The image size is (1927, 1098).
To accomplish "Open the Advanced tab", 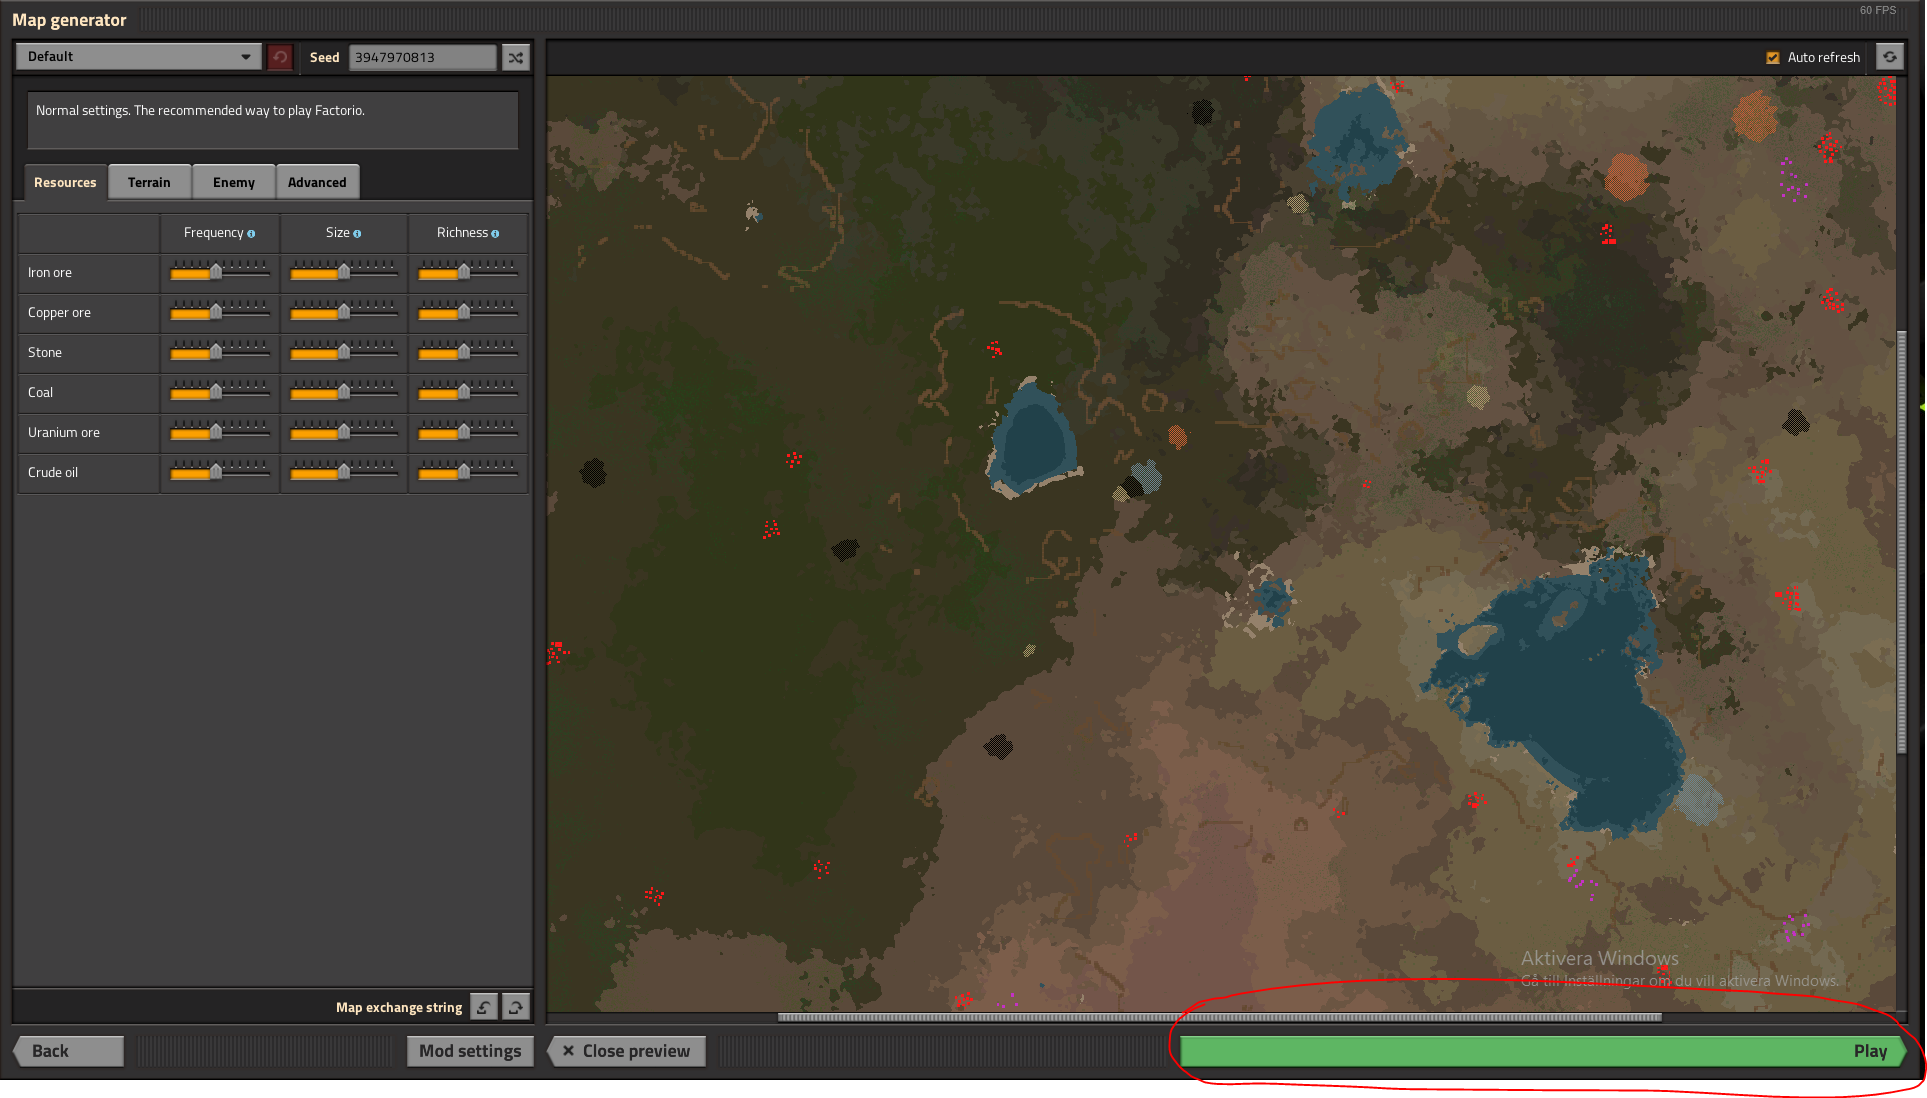I will [317, 182].
